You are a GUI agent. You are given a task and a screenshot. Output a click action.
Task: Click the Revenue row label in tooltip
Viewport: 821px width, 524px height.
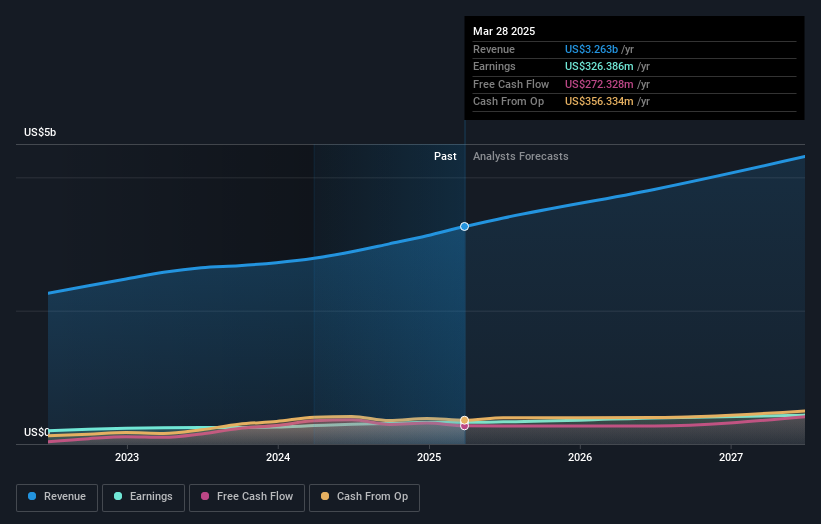(x=494, y=49)
